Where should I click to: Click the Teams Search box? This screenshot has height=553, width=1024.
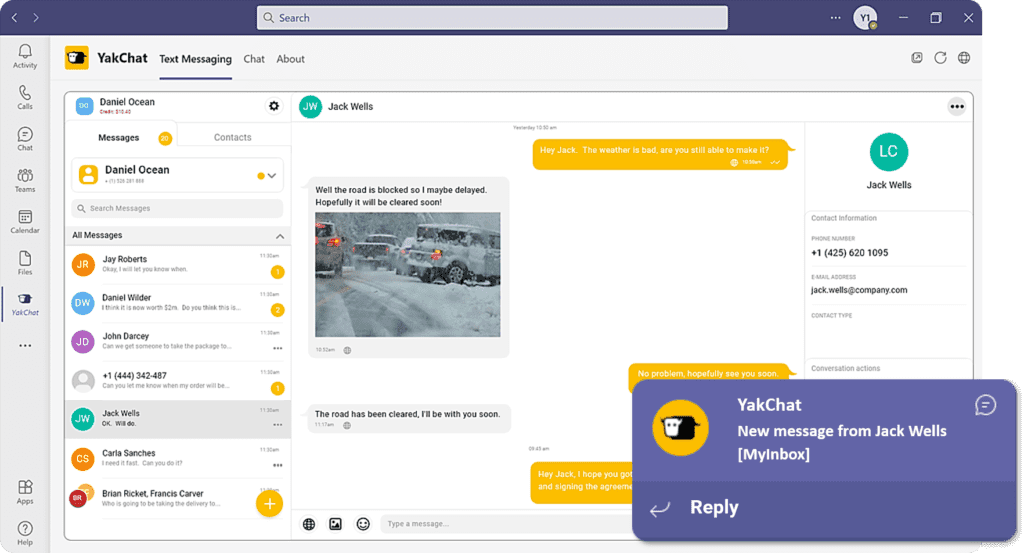tap(492, 18)
